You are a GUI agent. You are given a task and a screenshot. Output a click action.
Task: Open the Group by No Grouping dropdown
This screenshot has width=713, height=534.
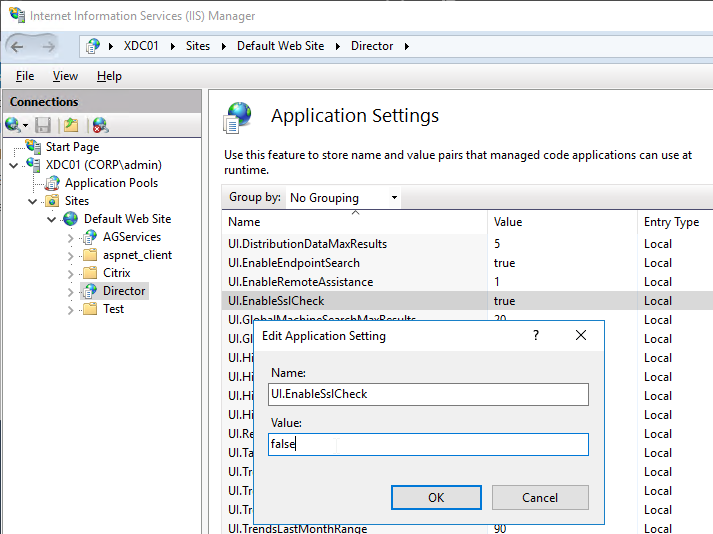pyautogui.click(x=343, y=197)
